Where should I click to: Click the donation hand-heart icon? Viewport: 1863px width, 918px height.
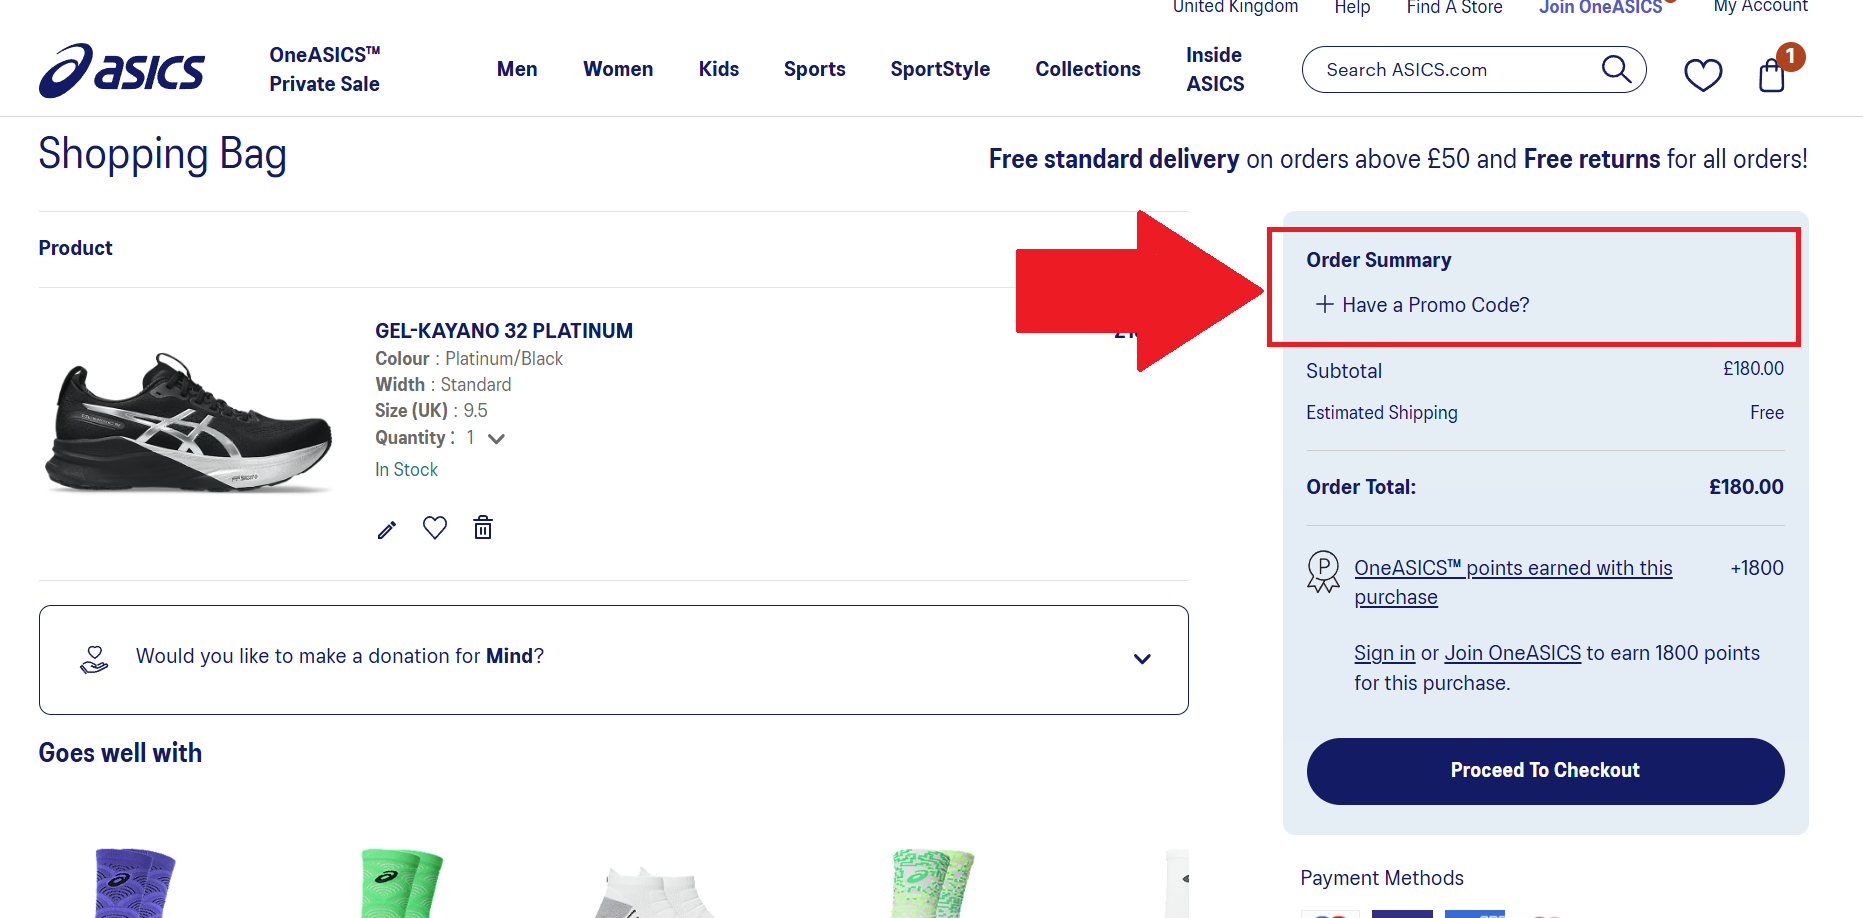94,659
